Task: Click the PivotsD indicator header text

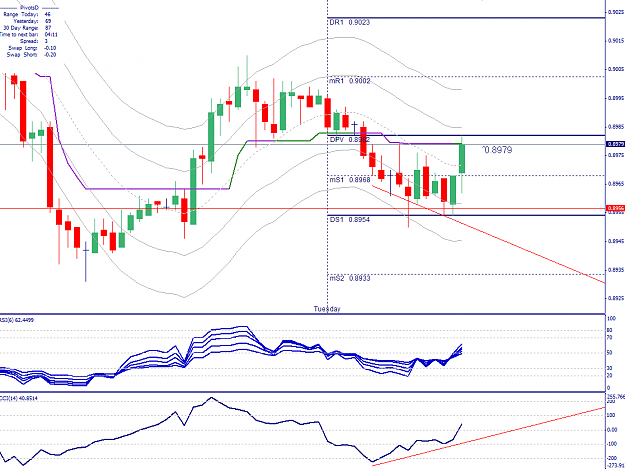Action: [29, 8]
